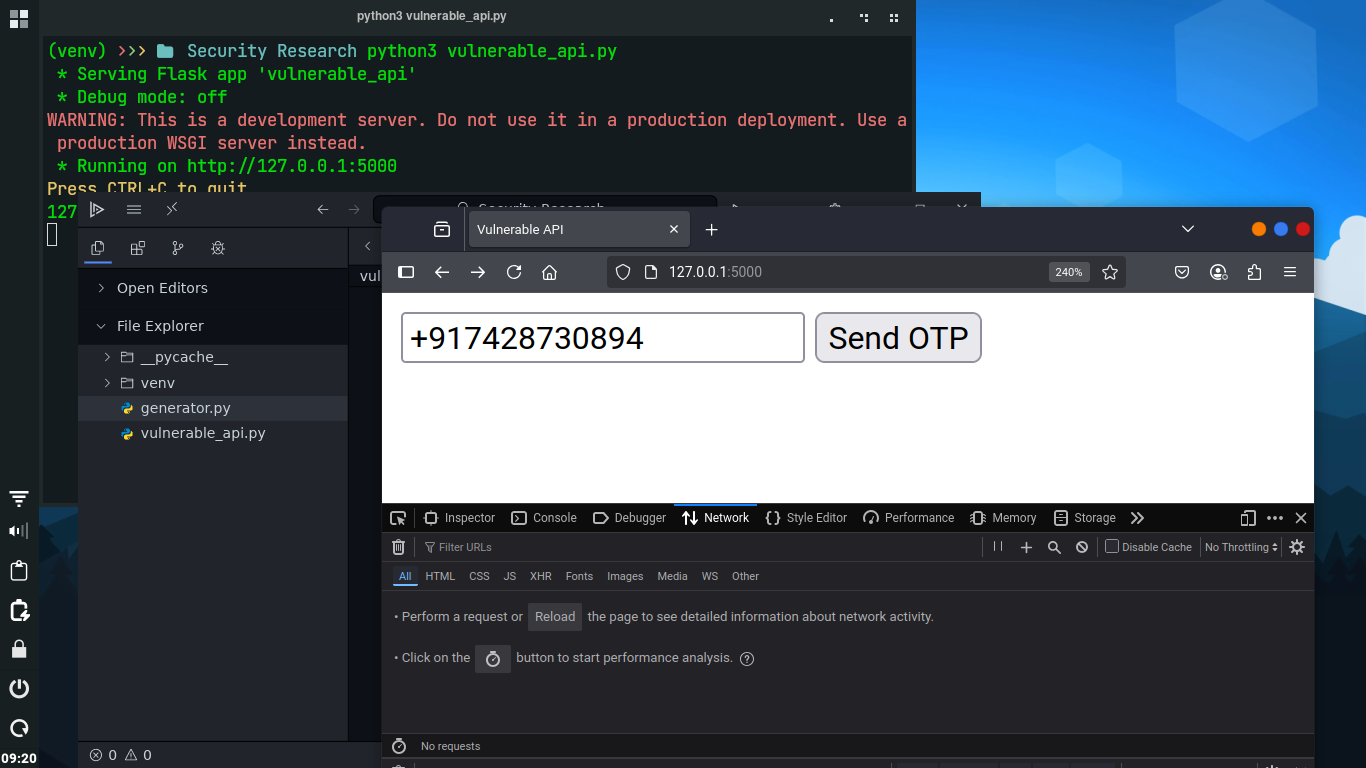Open request search with the magnifier icon
The image size is (1366, 768).
pyautogui.click(x=1053, y=547)
